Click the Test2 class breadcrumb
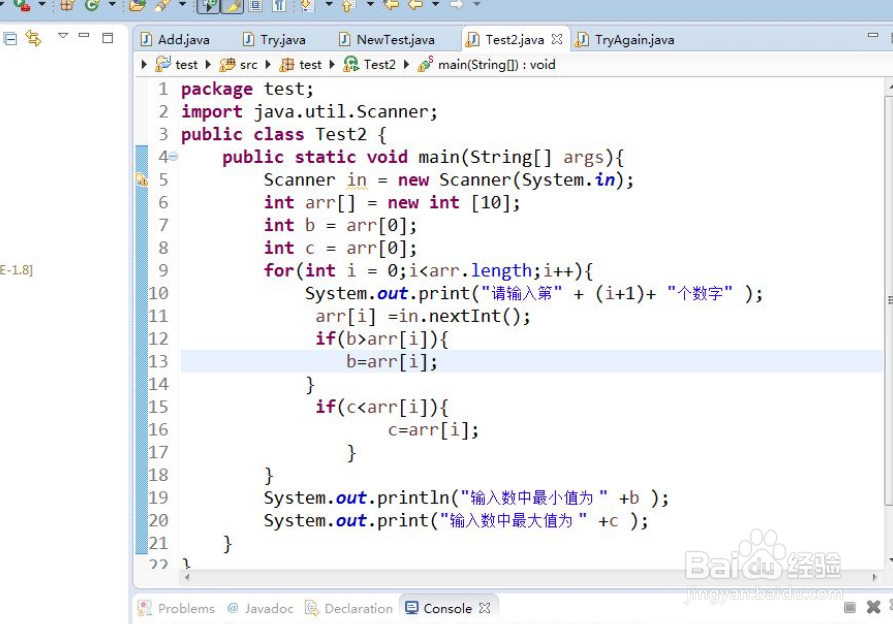This screenshot has width=893, height=624. click(370, 64)
